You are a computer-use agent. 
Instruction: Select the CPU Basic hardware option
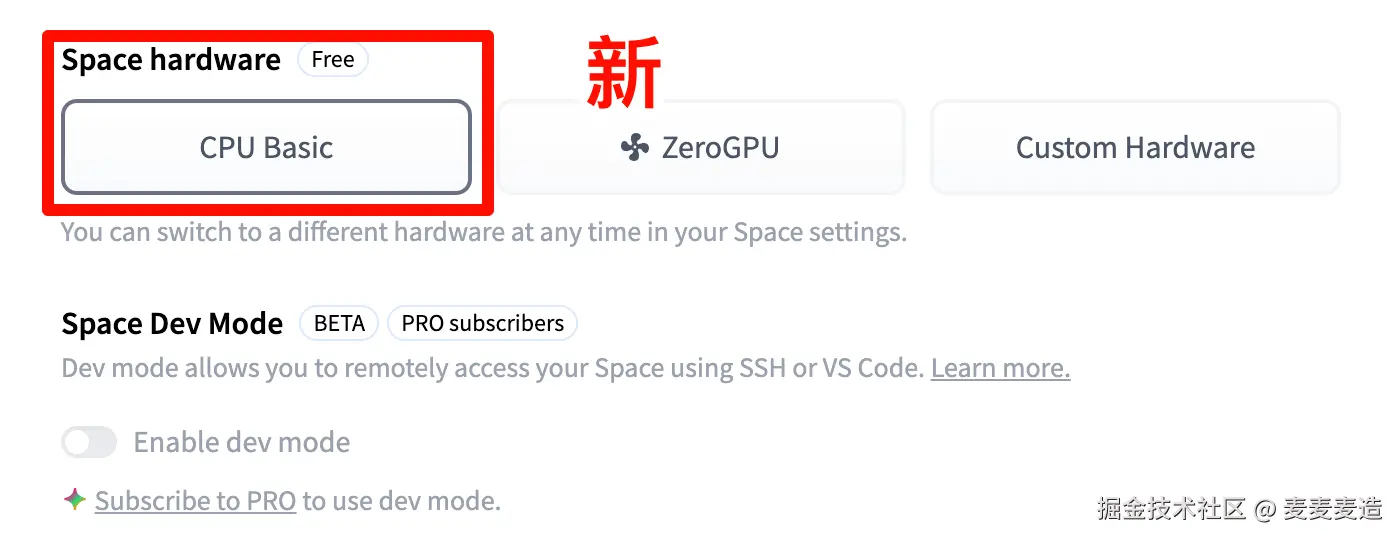266,147
